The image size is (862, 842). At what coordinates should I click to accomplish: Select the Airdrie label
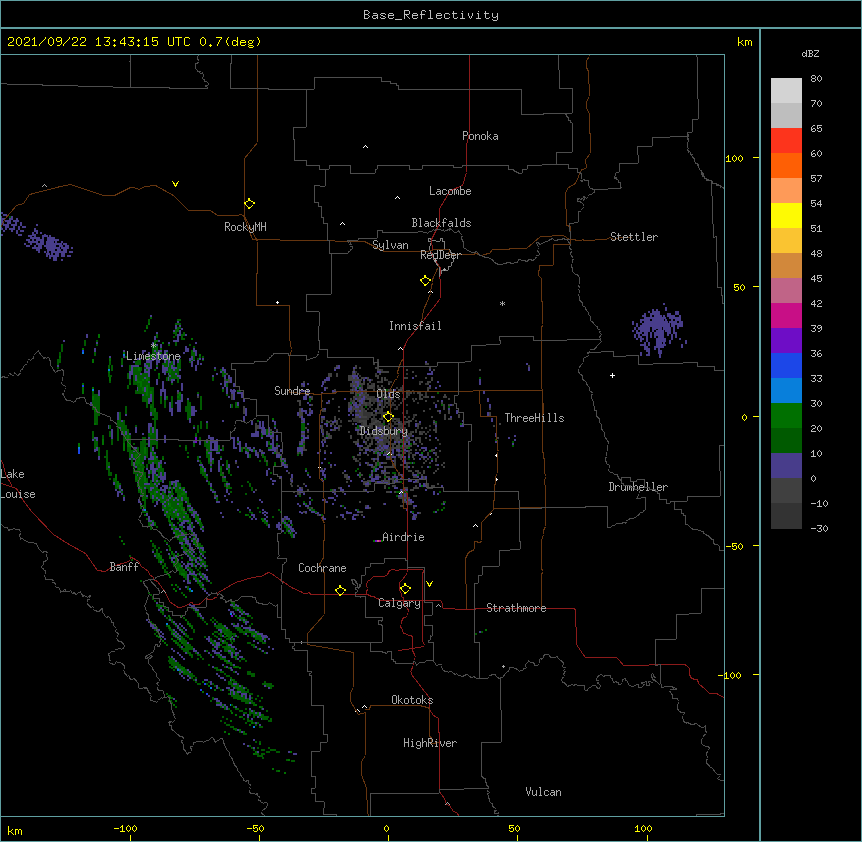coord(403,537)
